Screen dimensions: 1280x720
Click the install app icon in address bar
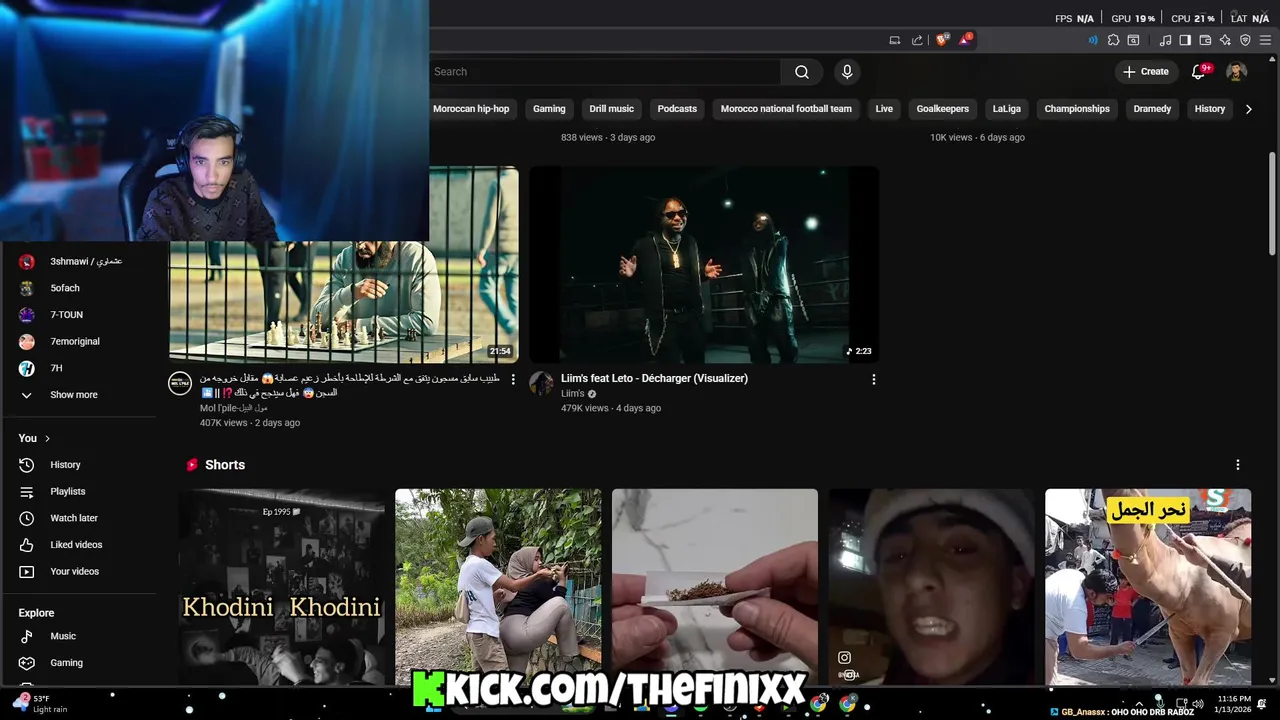[895, 40]
